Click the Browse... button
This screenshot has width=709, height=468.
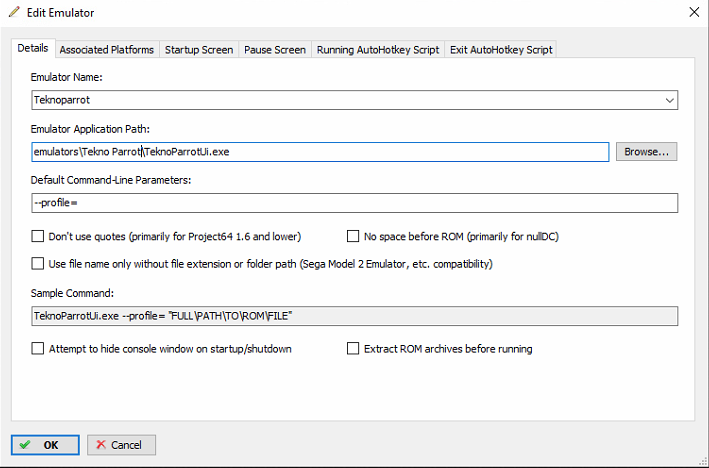coord(646,152)
